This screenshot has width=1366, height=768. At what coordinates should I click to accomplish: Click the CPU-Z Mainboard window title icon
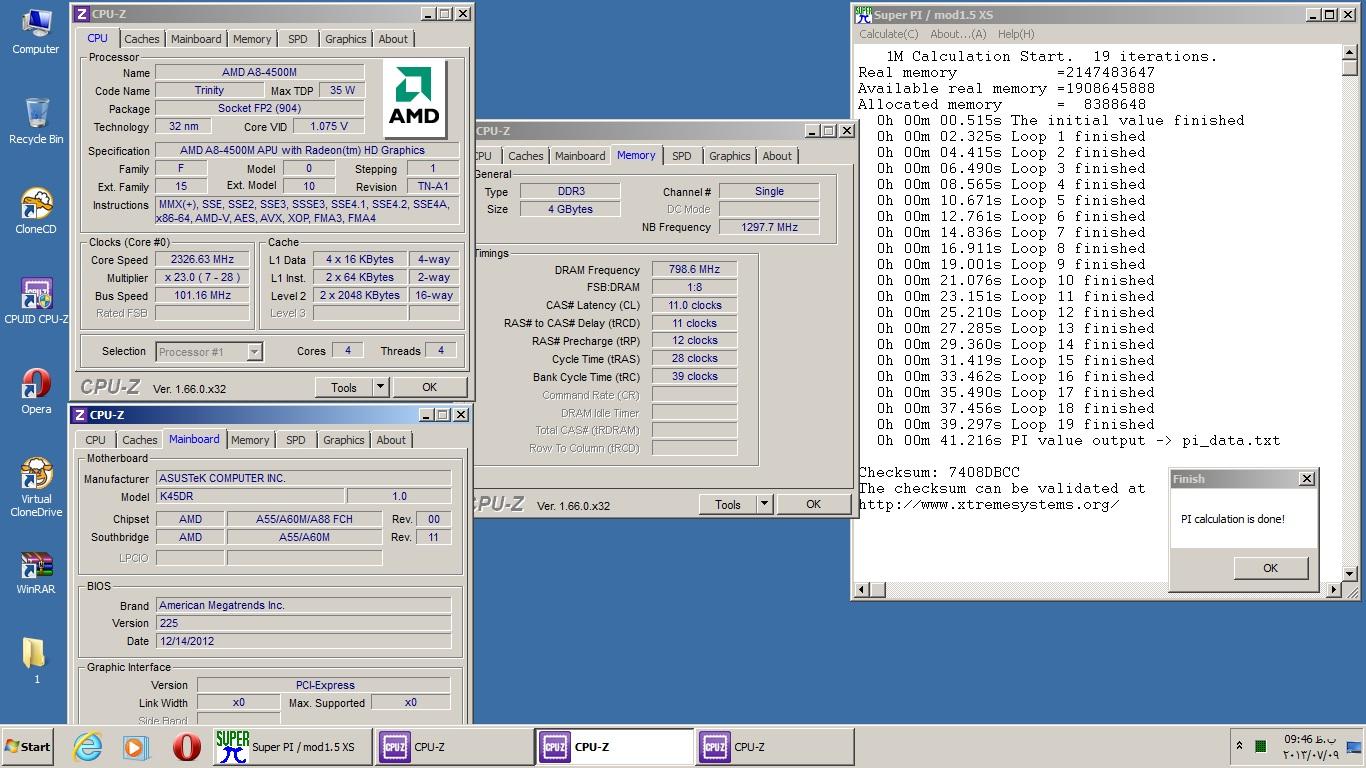80,414
